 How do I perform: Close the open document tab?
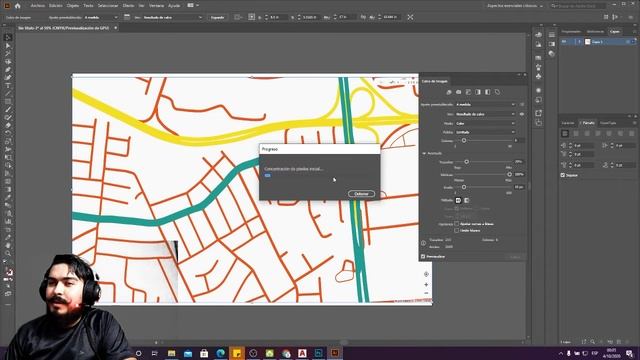pos(116,28)
